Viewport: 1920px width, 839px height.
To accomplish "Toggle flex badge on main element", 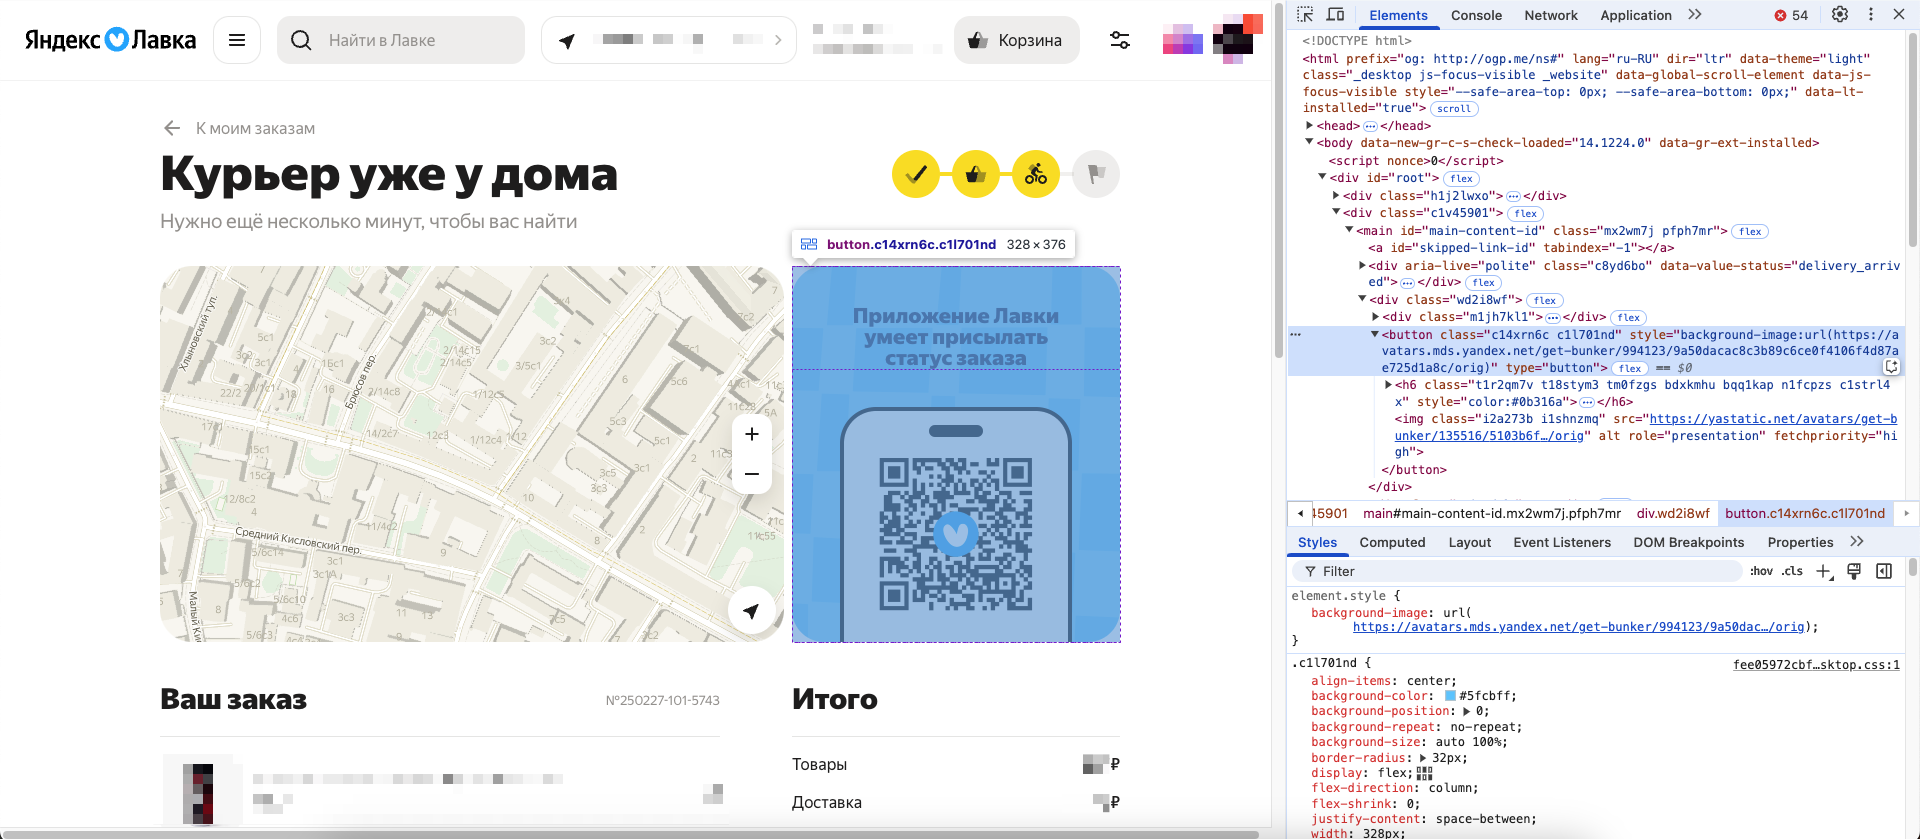I will click(x=1750, y=231).
